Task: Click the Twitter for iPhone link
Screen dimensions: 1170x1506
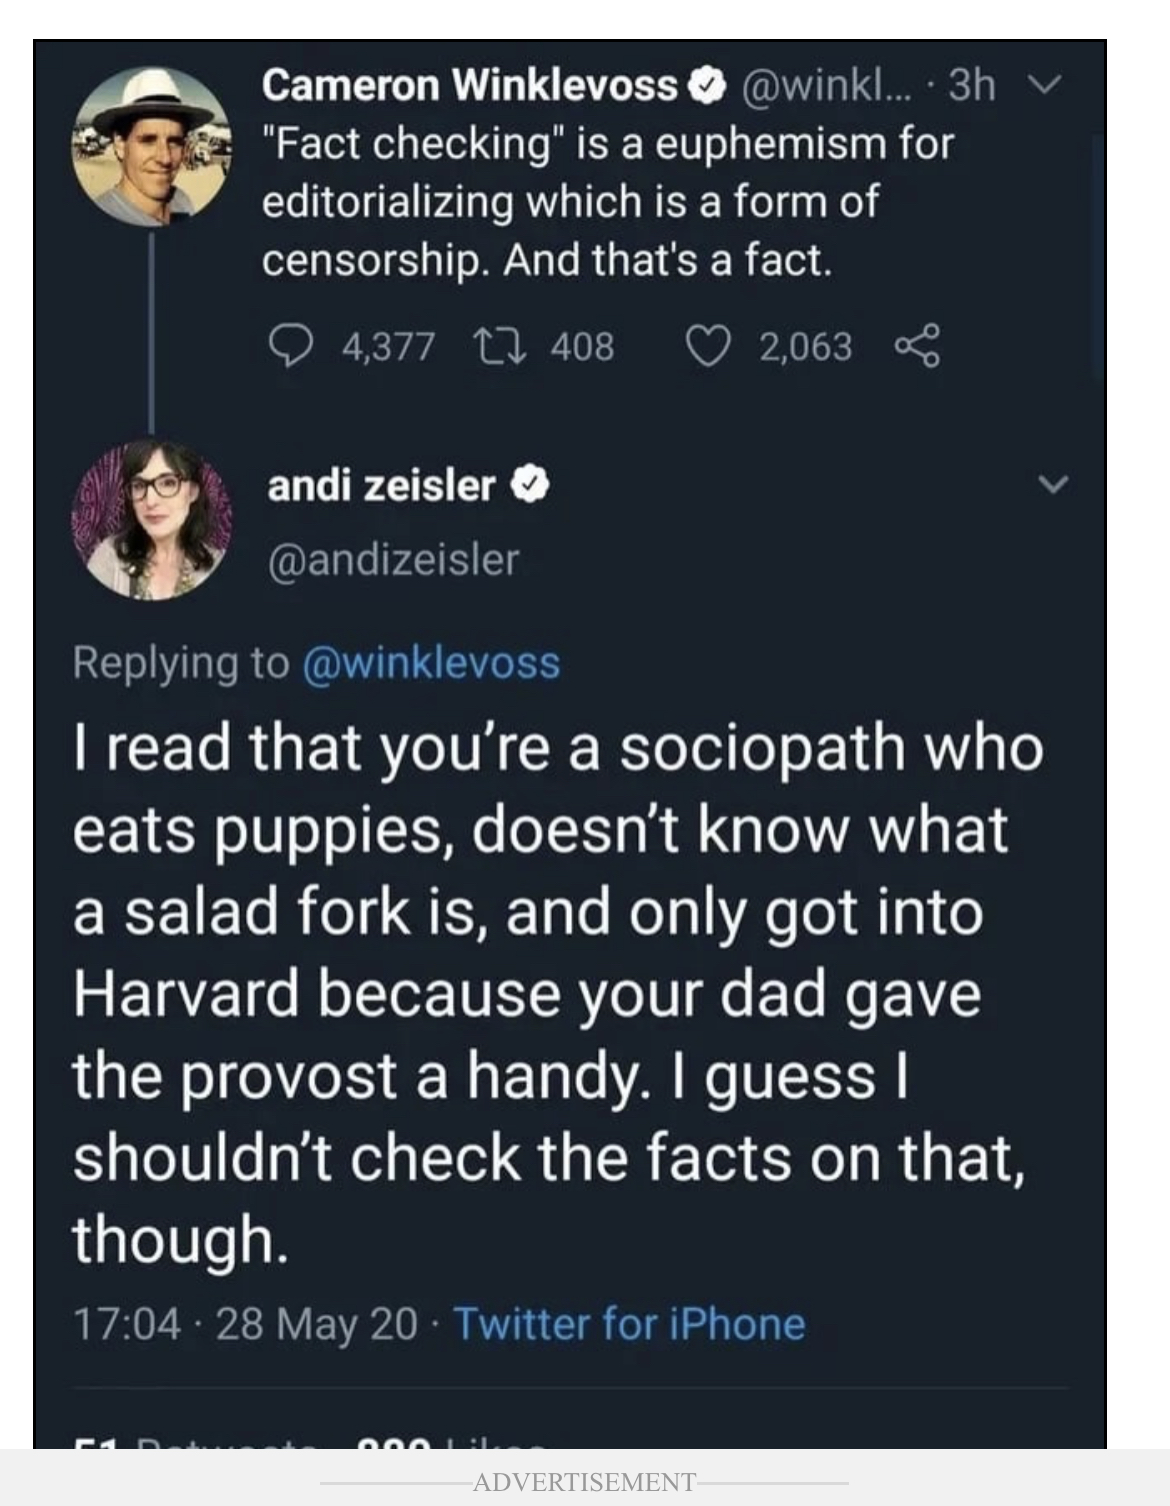Action: [x=630, y=1324]
